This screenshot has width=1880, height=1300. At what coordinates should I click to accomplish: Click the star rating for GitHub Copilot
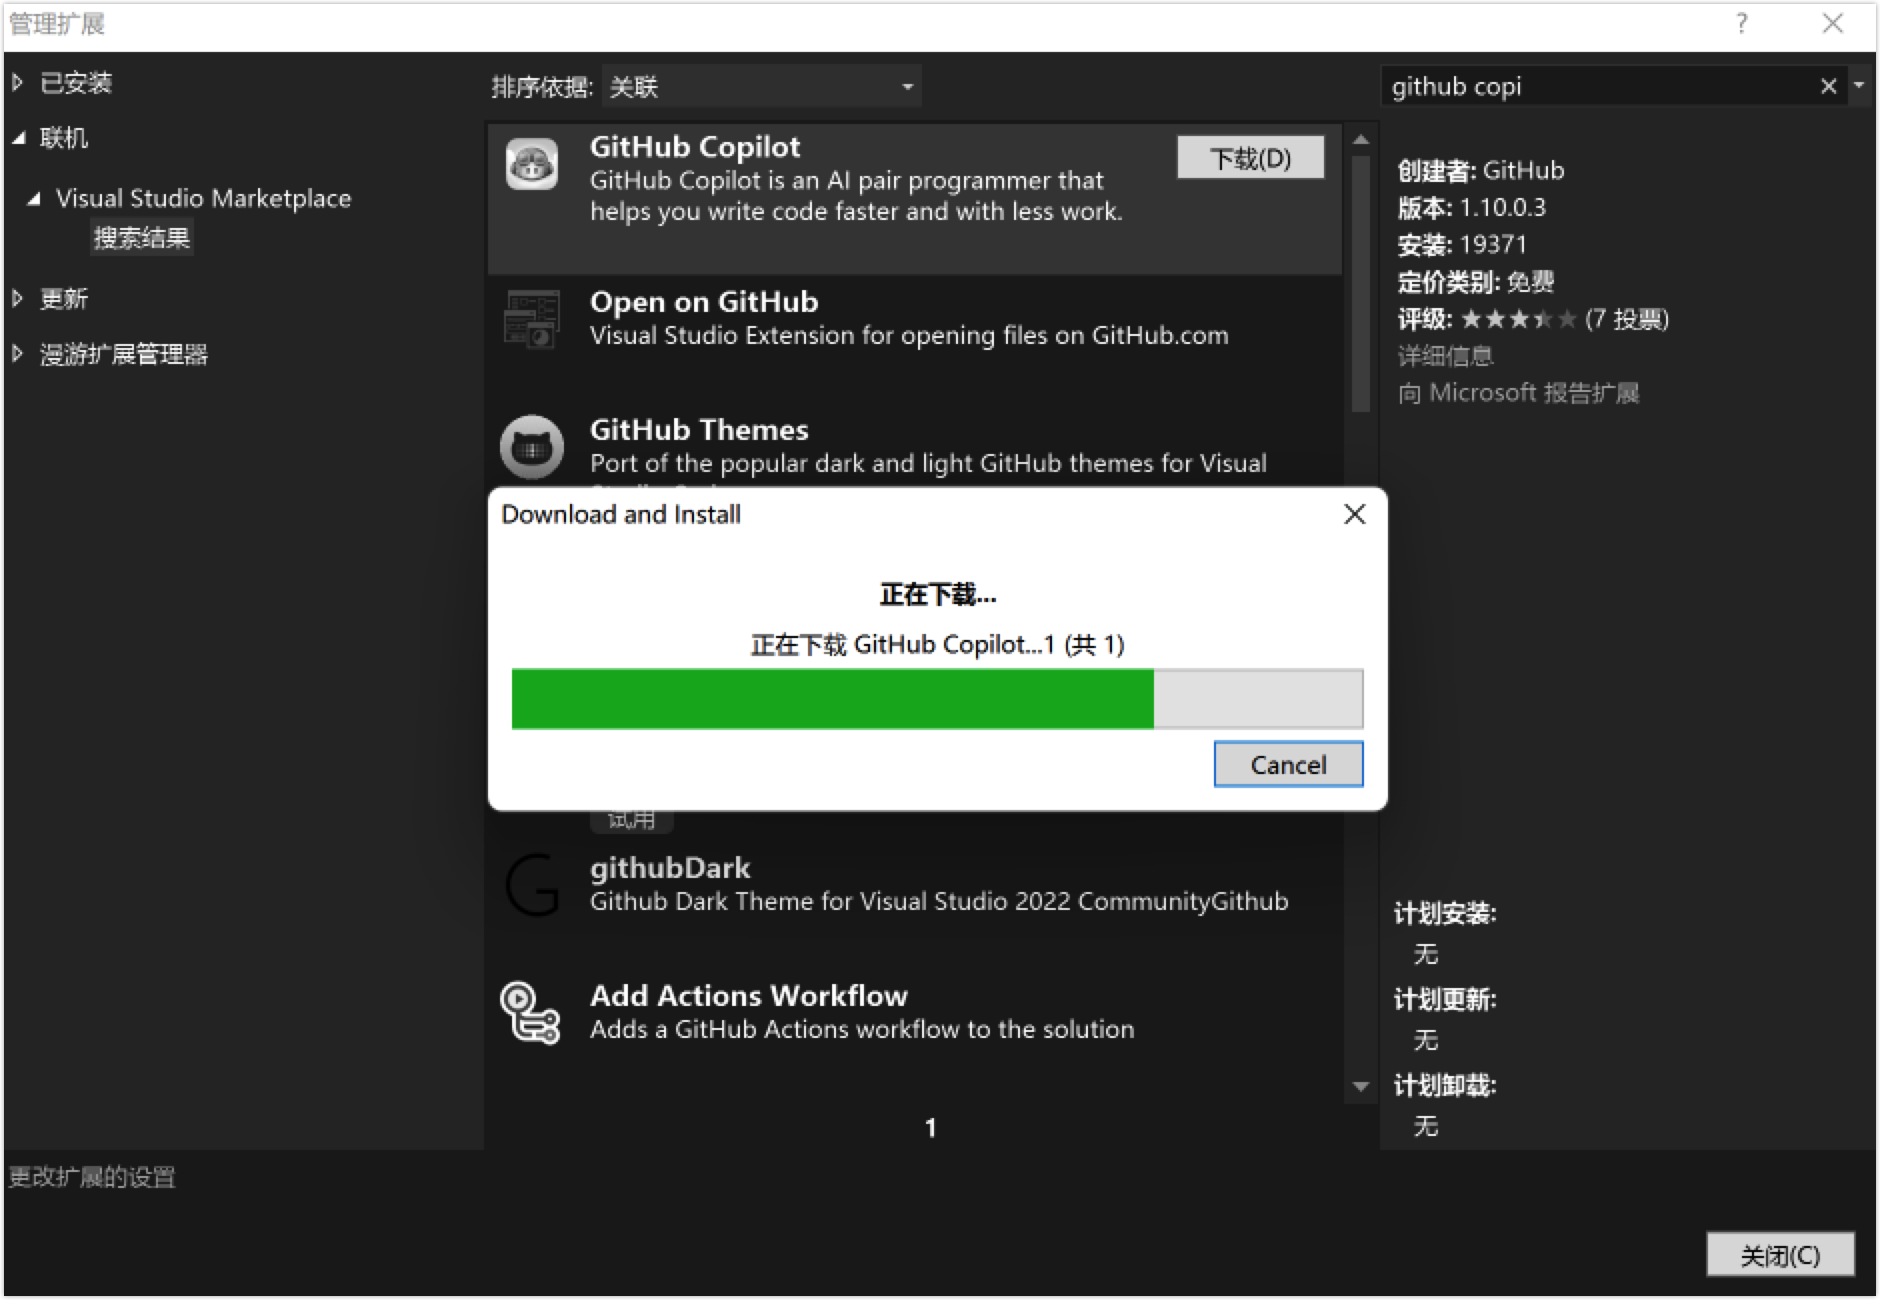point(1517,319)
